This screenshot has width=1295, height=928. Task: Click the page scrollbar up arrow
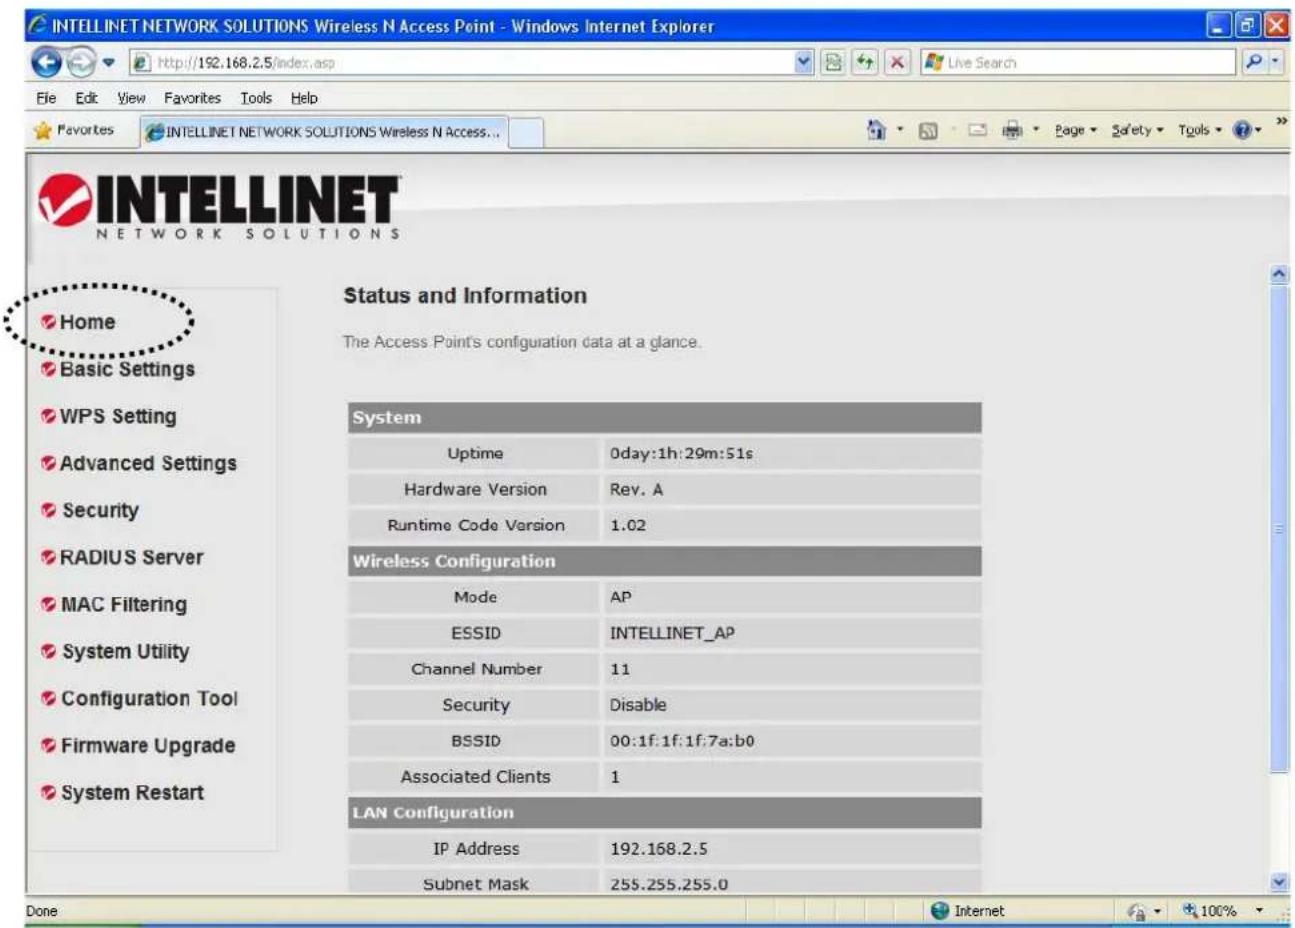pyautogui.click(x=1279, y=274)
